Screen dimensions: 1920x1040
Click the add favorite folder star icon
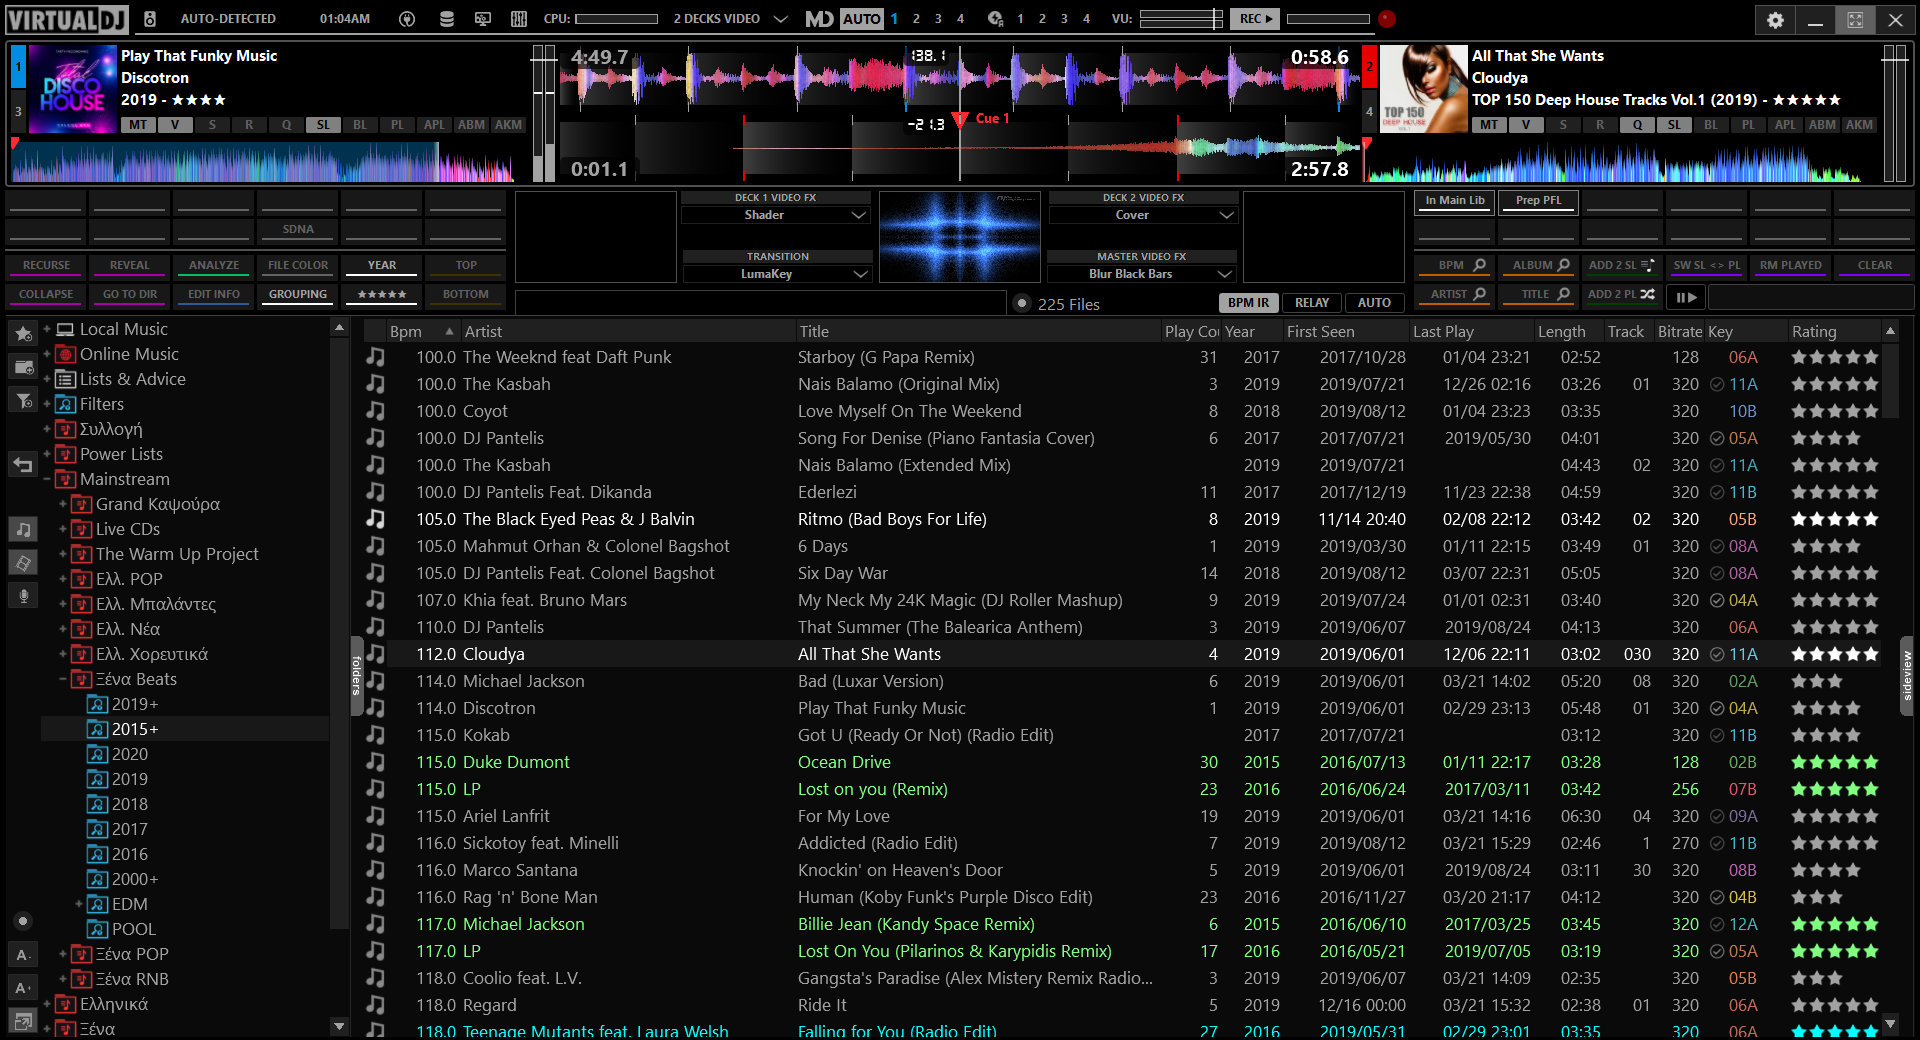[24, 334]
